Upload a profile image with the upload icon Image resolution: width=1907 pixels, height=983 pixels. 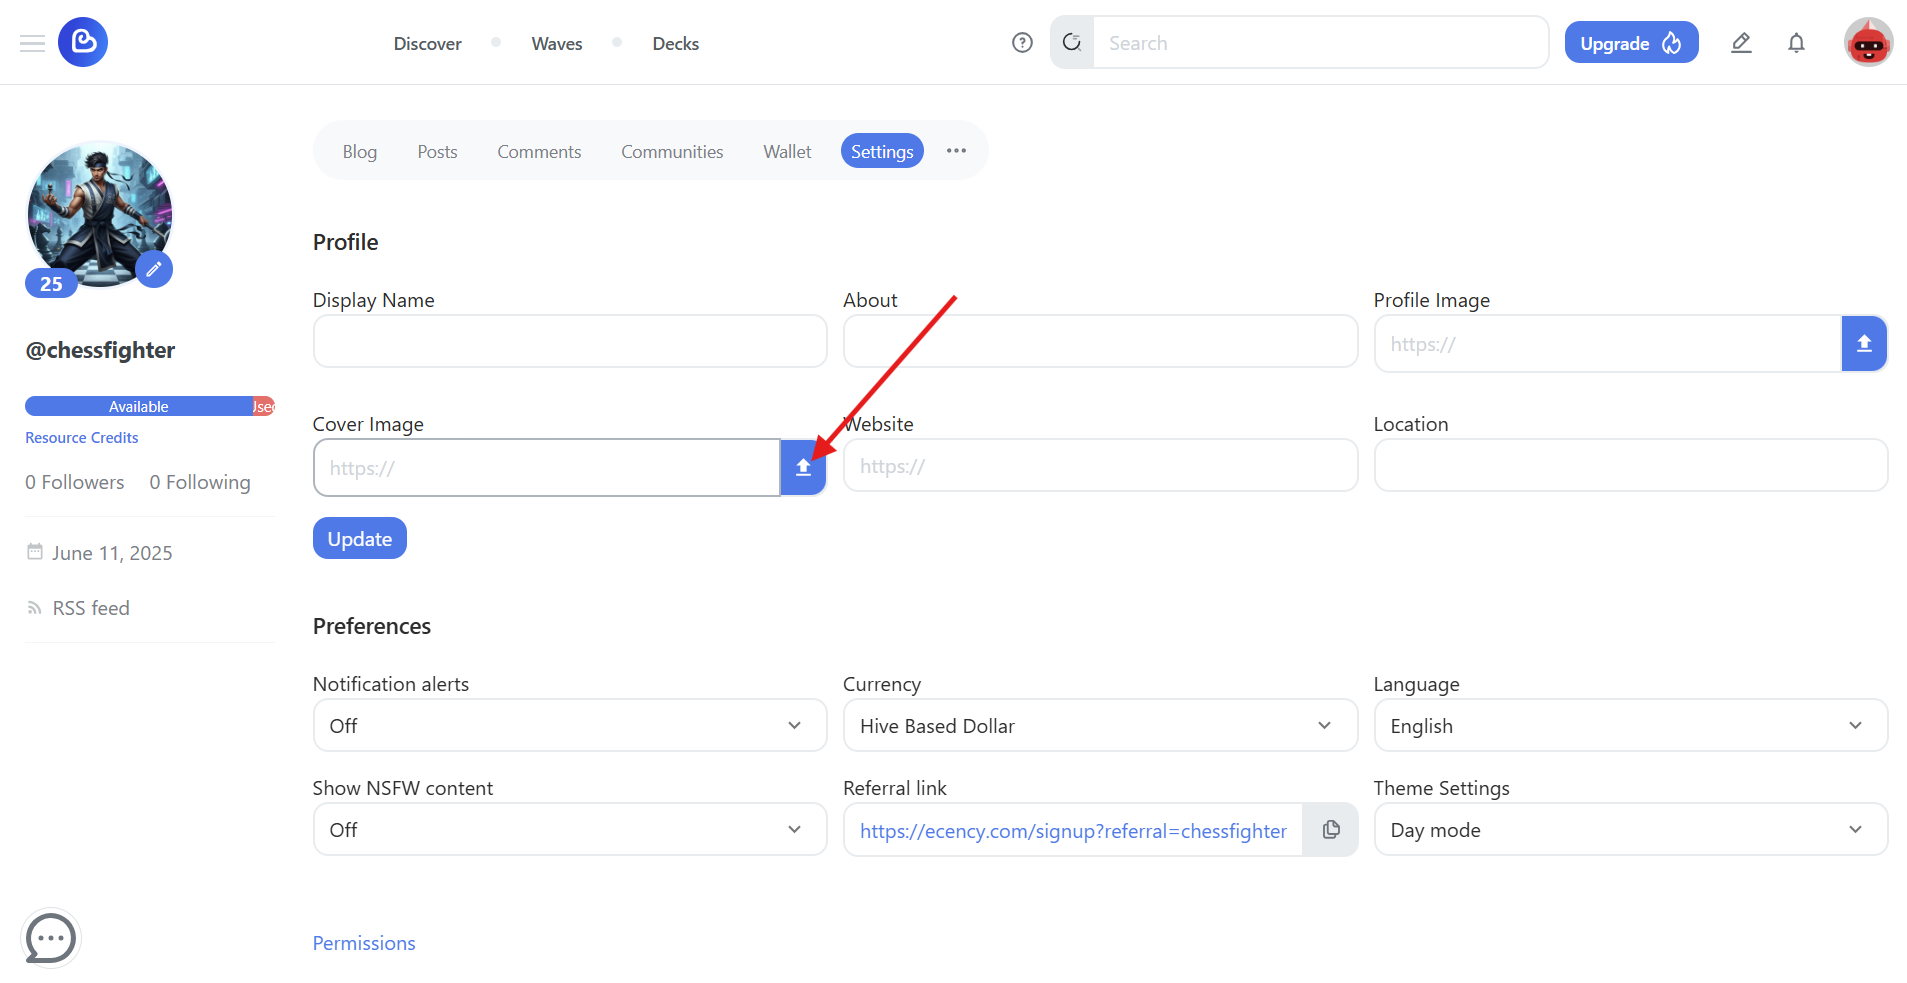(1864, 344)
